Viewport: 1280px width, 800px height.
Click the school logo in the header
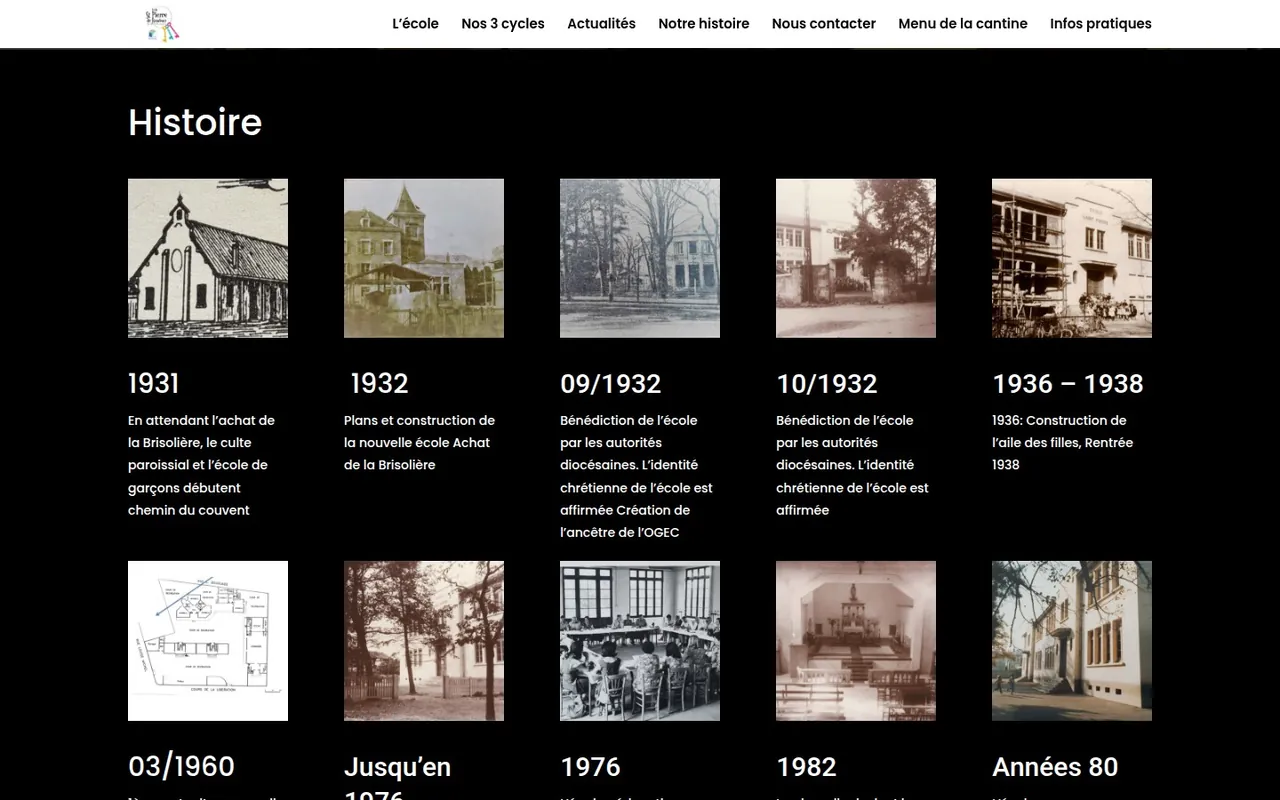pos(163,23)
